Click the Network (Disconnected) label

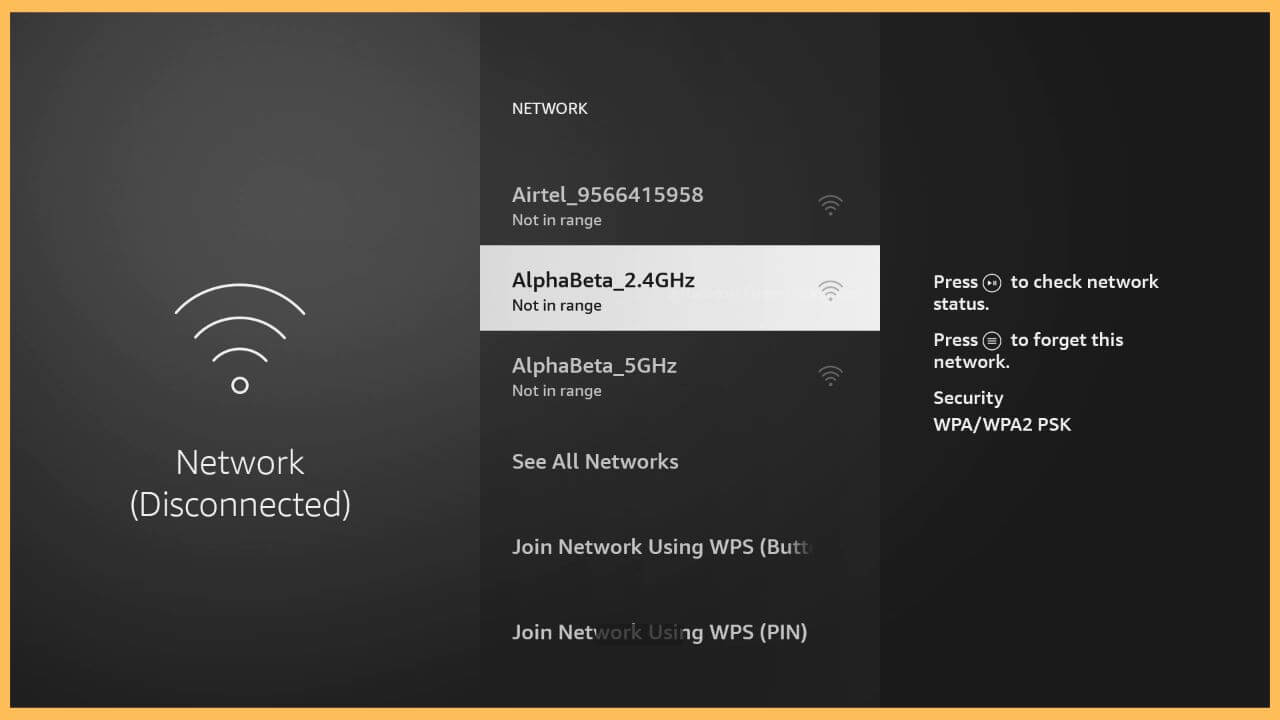click(240, 483)
